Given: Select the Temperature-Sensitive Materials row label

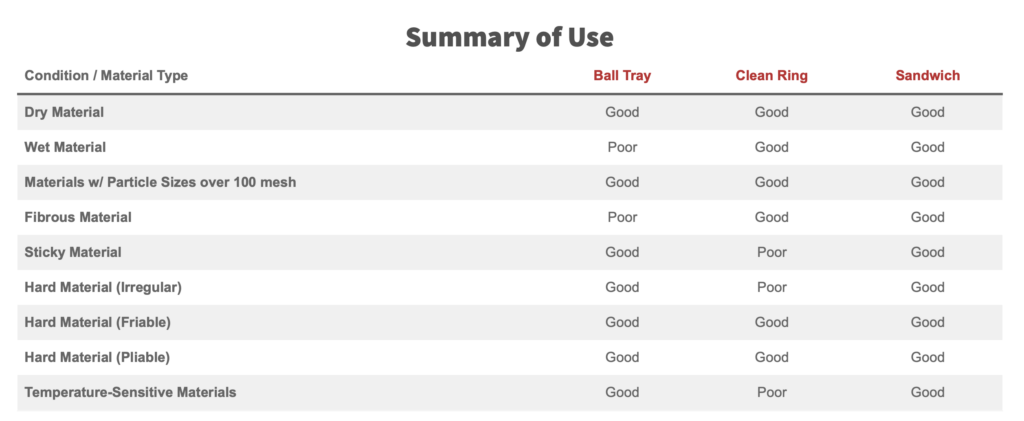Looking at the screenshot, I should click(131, 393).
